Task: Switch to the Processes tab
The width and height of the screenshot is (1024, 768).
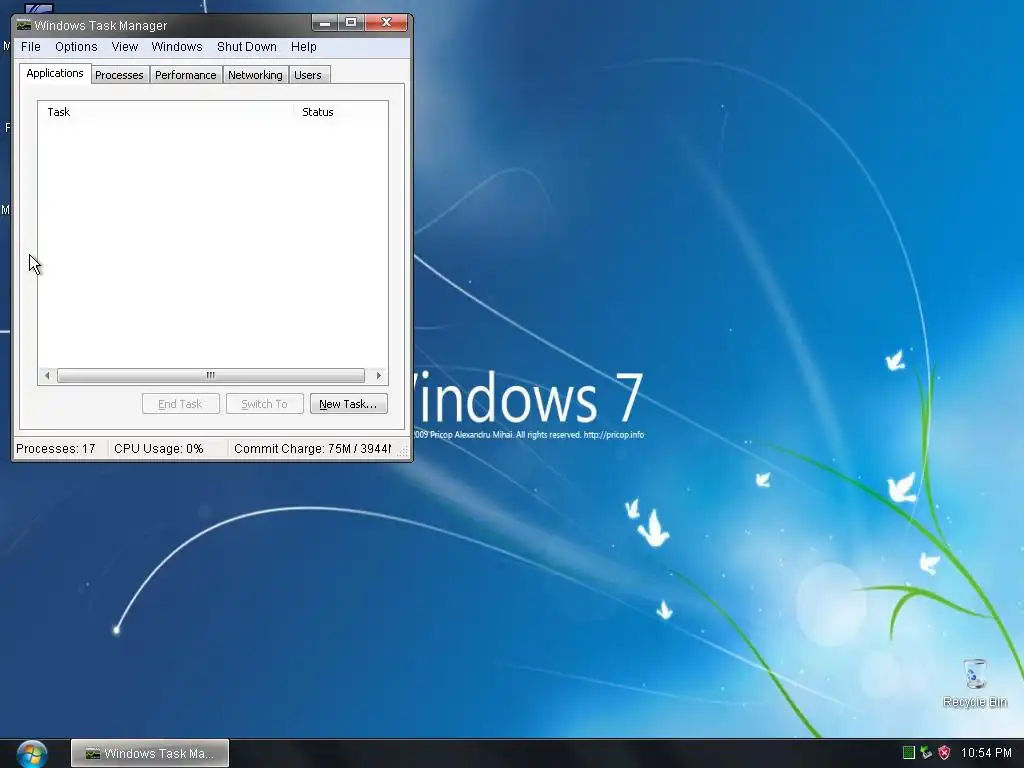Action: tap(120, 75)
